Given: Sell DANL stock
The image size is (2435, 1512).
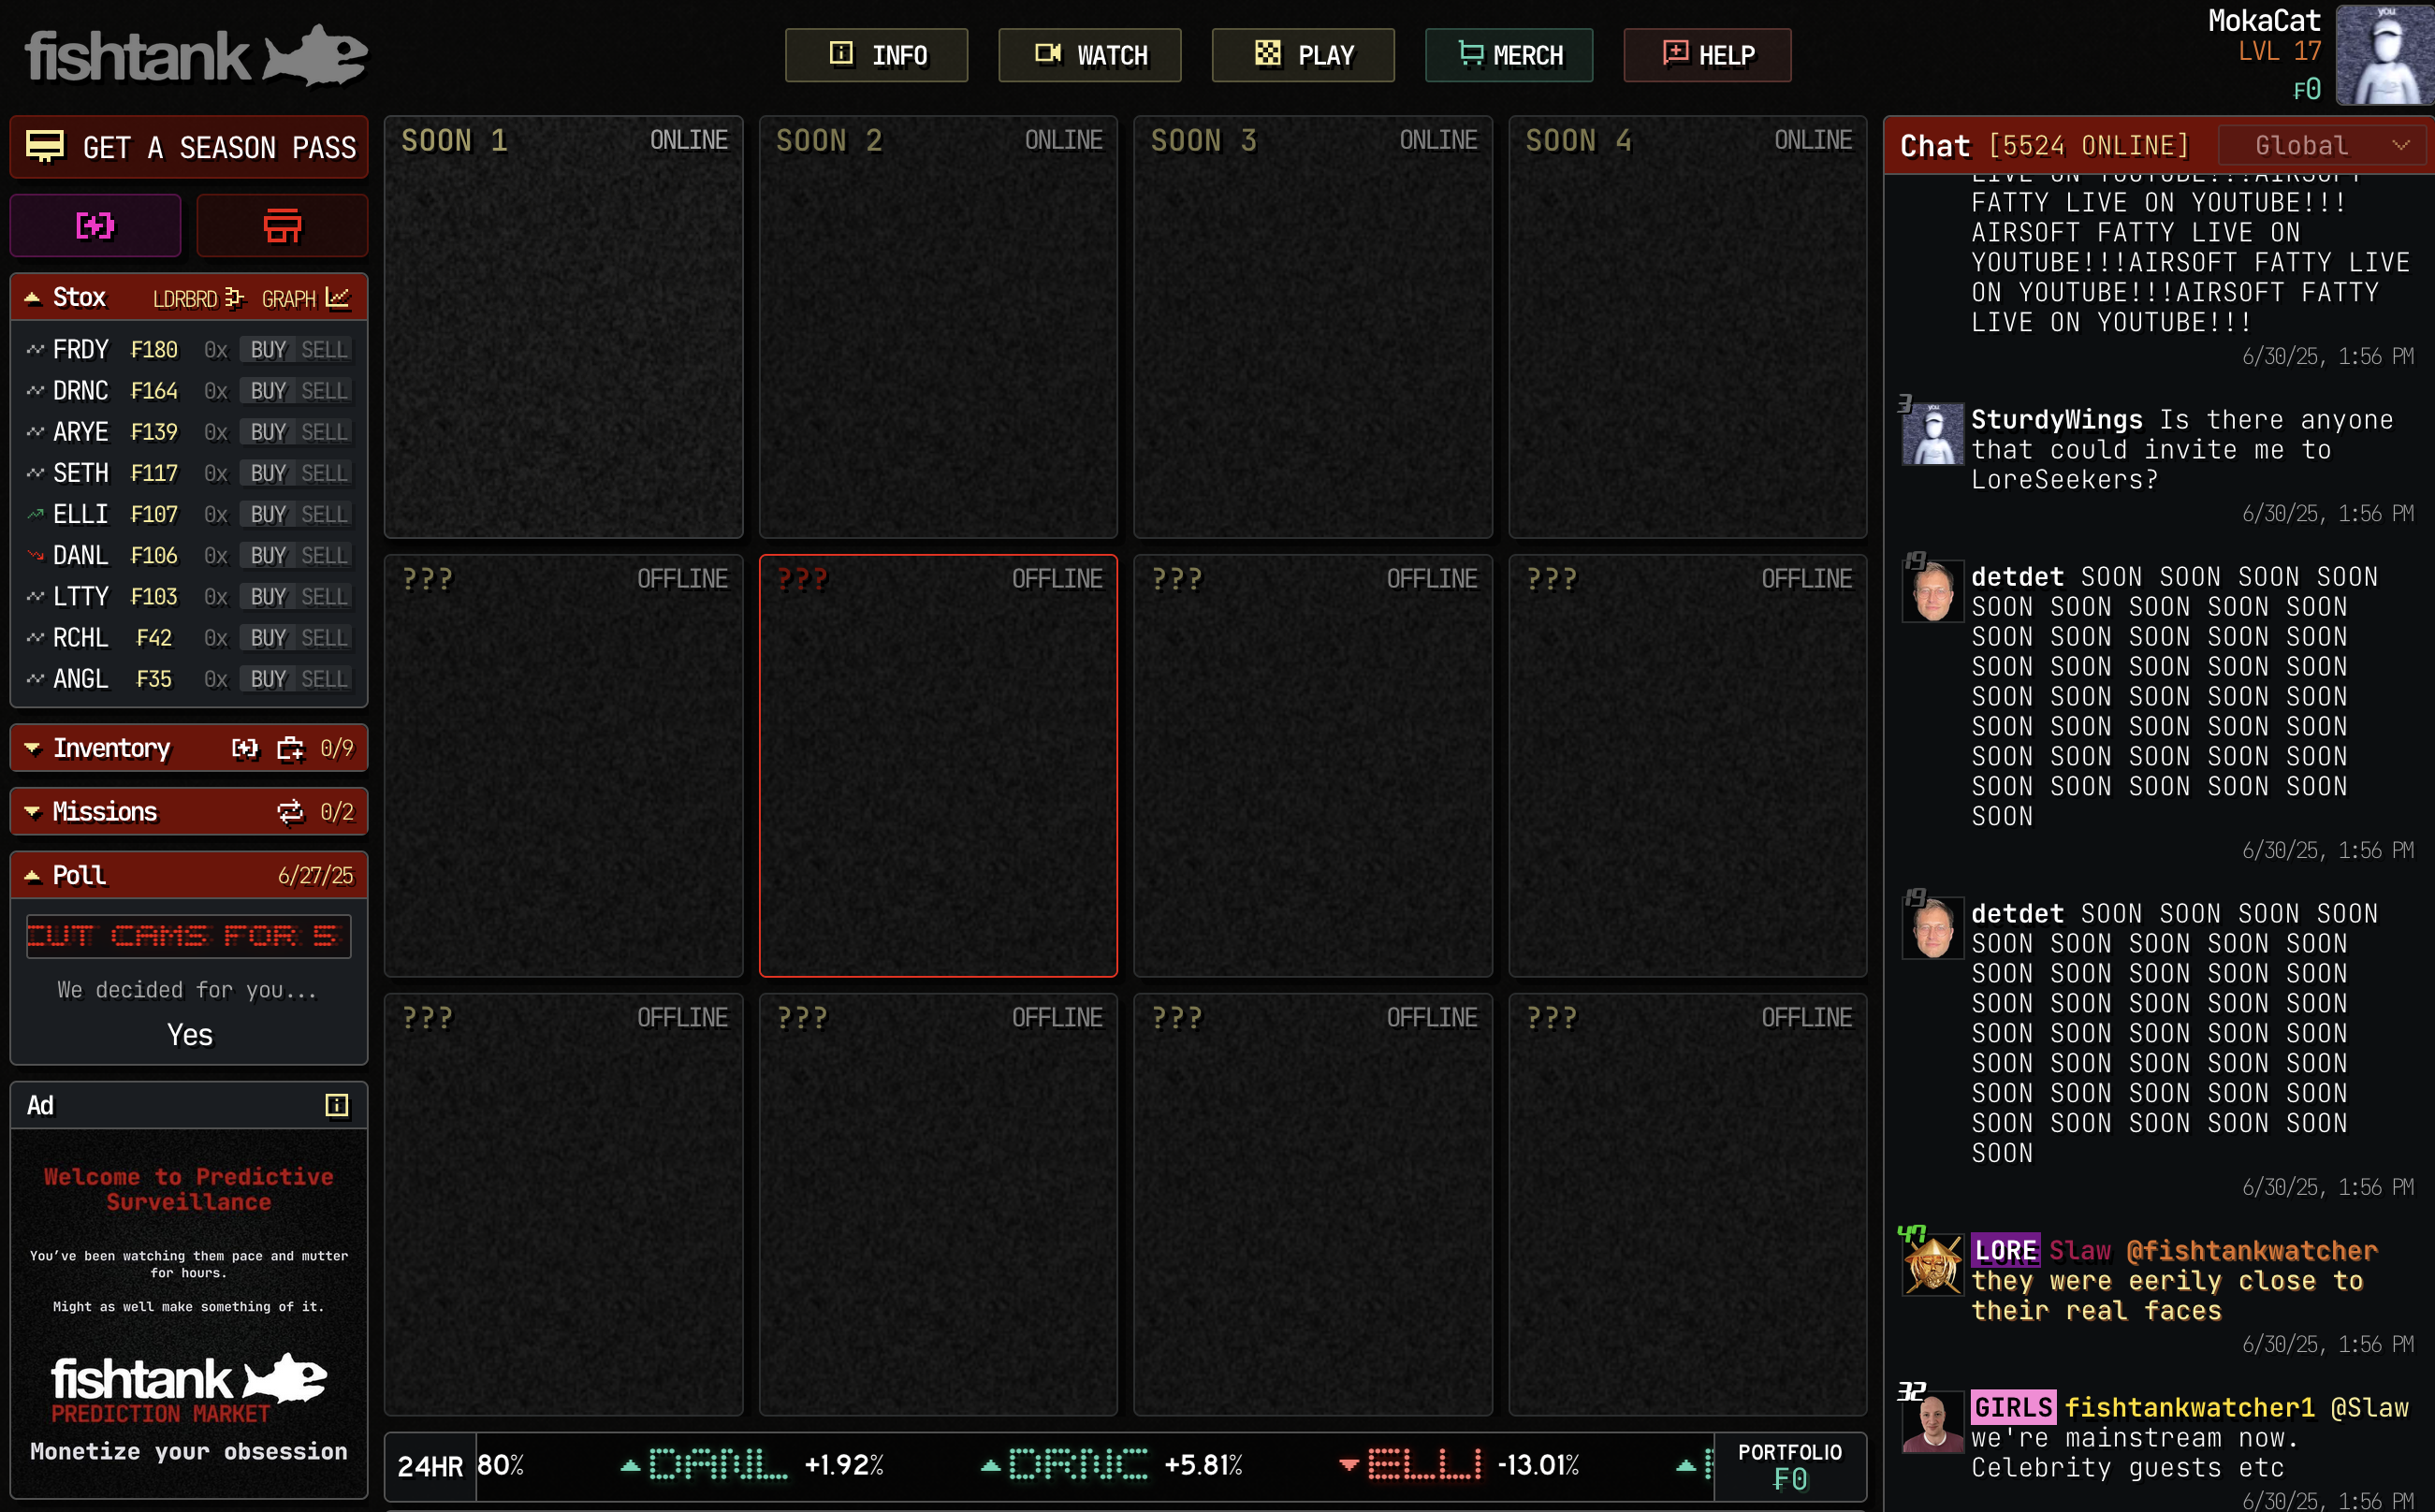Looking at the screenshot, I should 325,555.
